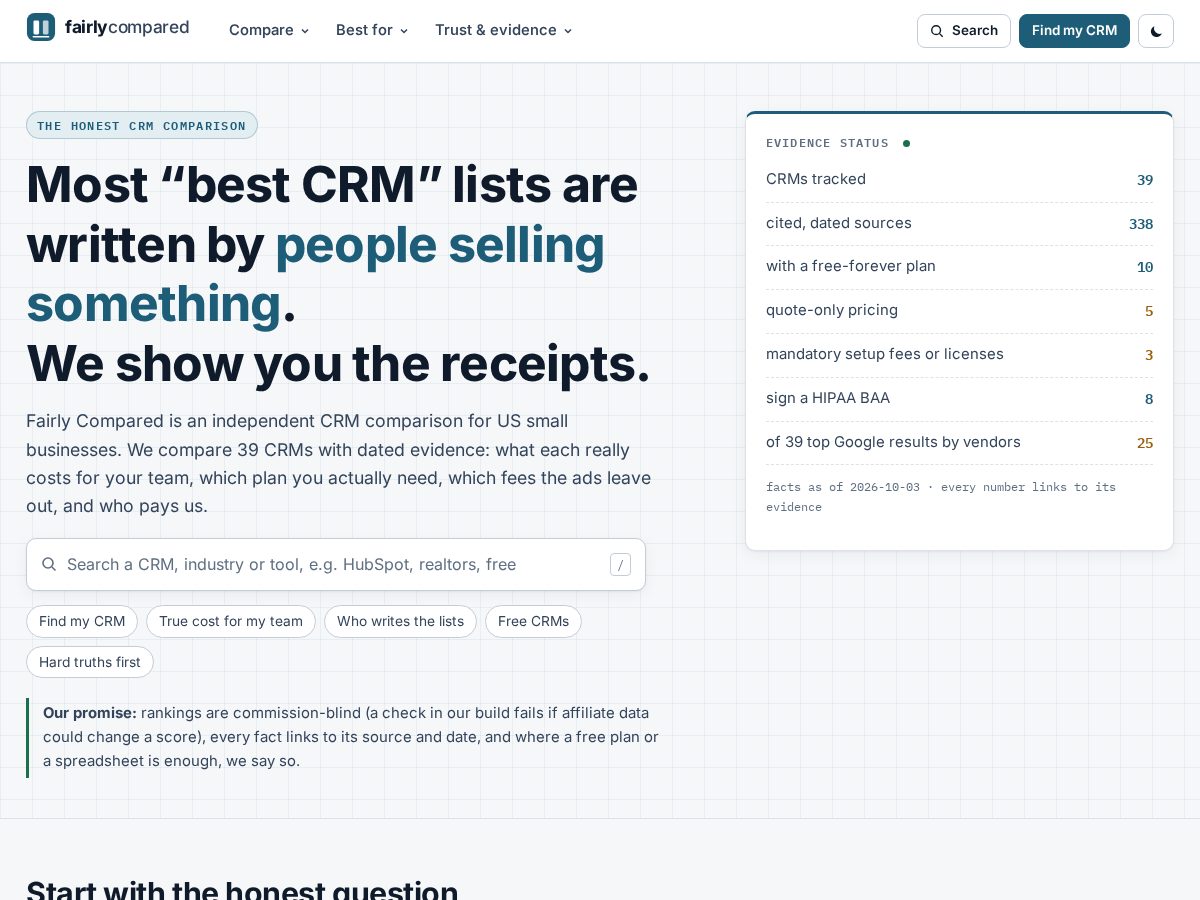
Task: Open the mandatory setup fees count 3
Action: (1149, 355)
